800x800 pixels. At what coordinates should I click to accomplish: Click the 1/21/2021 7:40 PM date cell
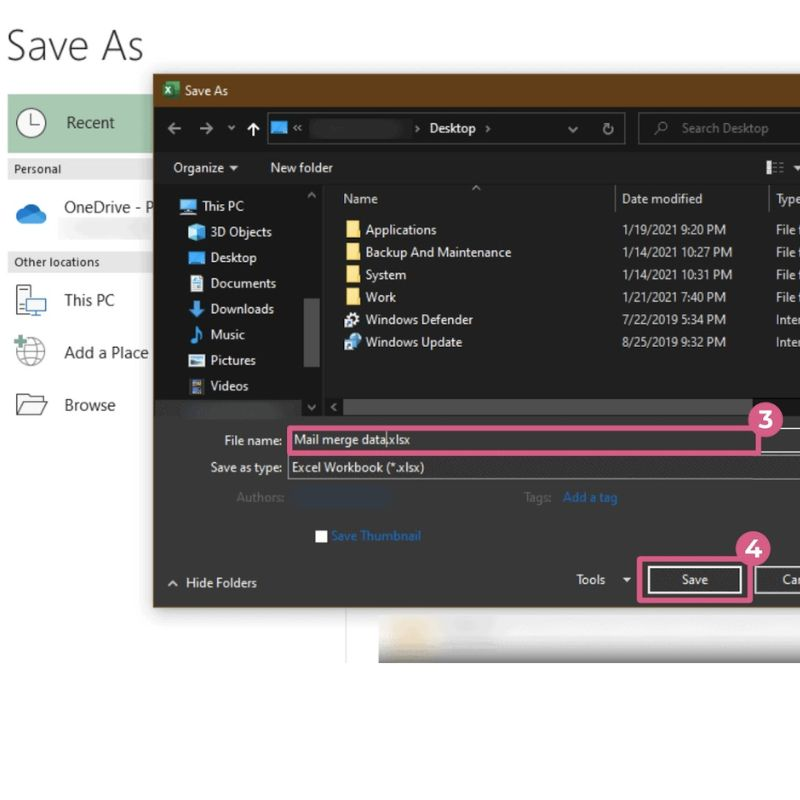pos(673,297)
